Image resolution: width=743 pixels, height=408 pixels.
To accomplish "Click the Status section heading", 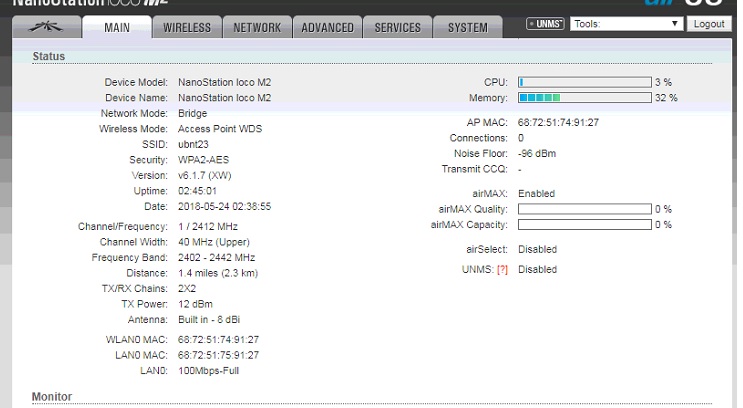I will [48, 56].
